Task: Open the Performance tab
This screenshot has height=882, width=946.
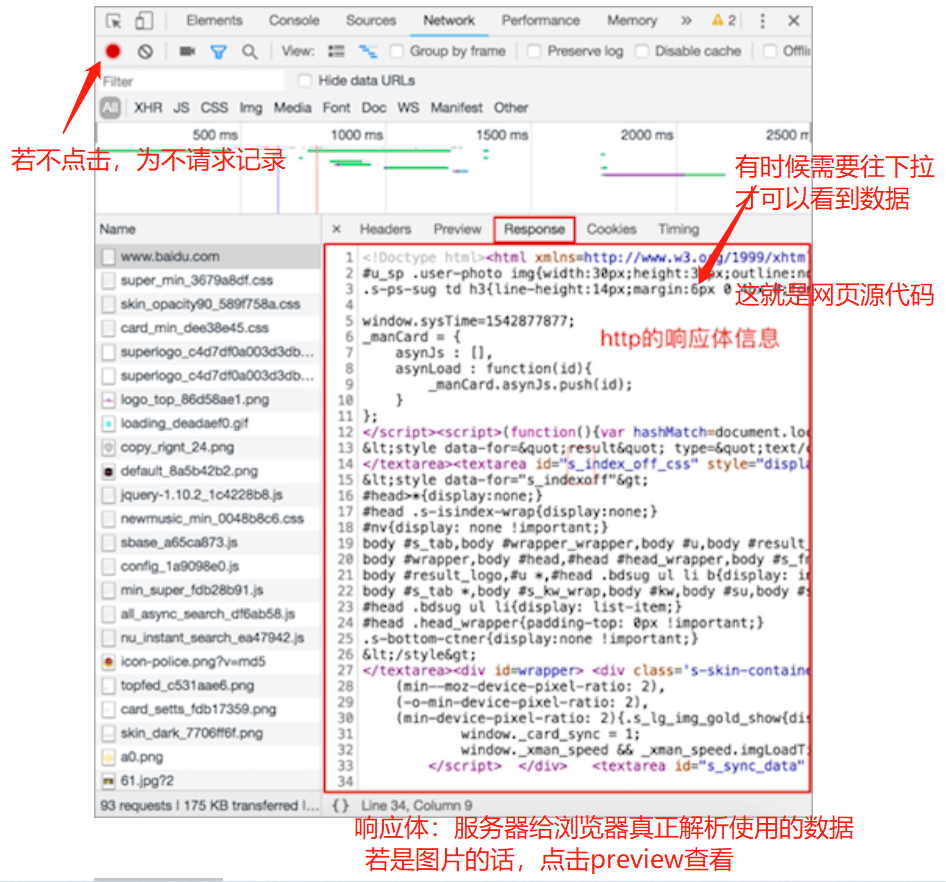Action: pos(541,21)
